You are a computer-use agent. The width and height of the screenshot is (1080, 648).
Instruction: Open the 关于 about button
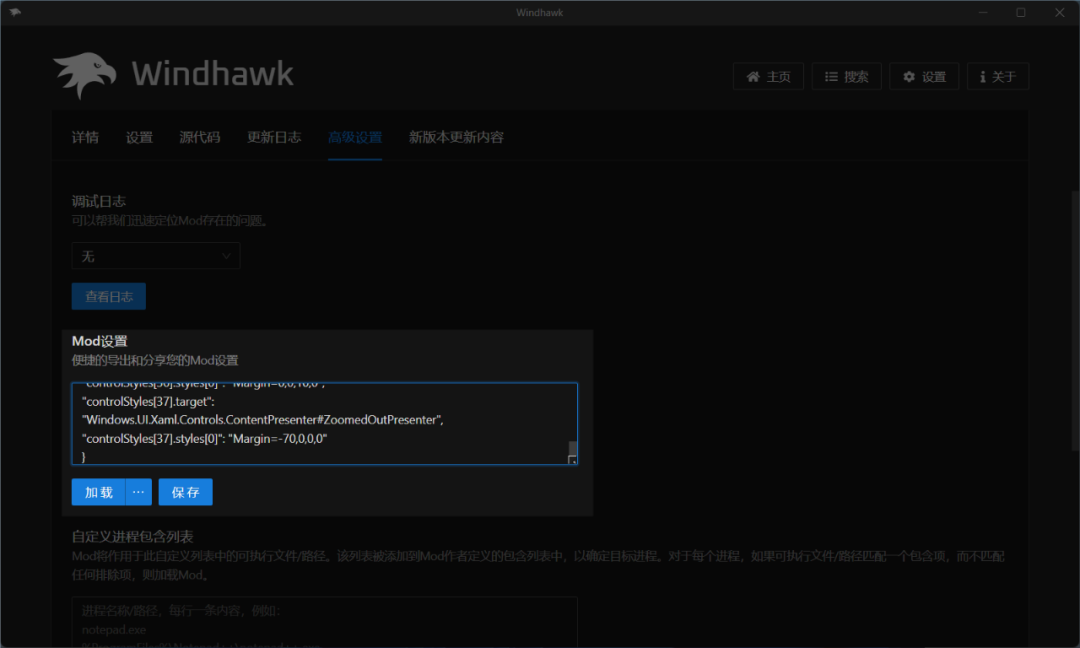[998, 76]
